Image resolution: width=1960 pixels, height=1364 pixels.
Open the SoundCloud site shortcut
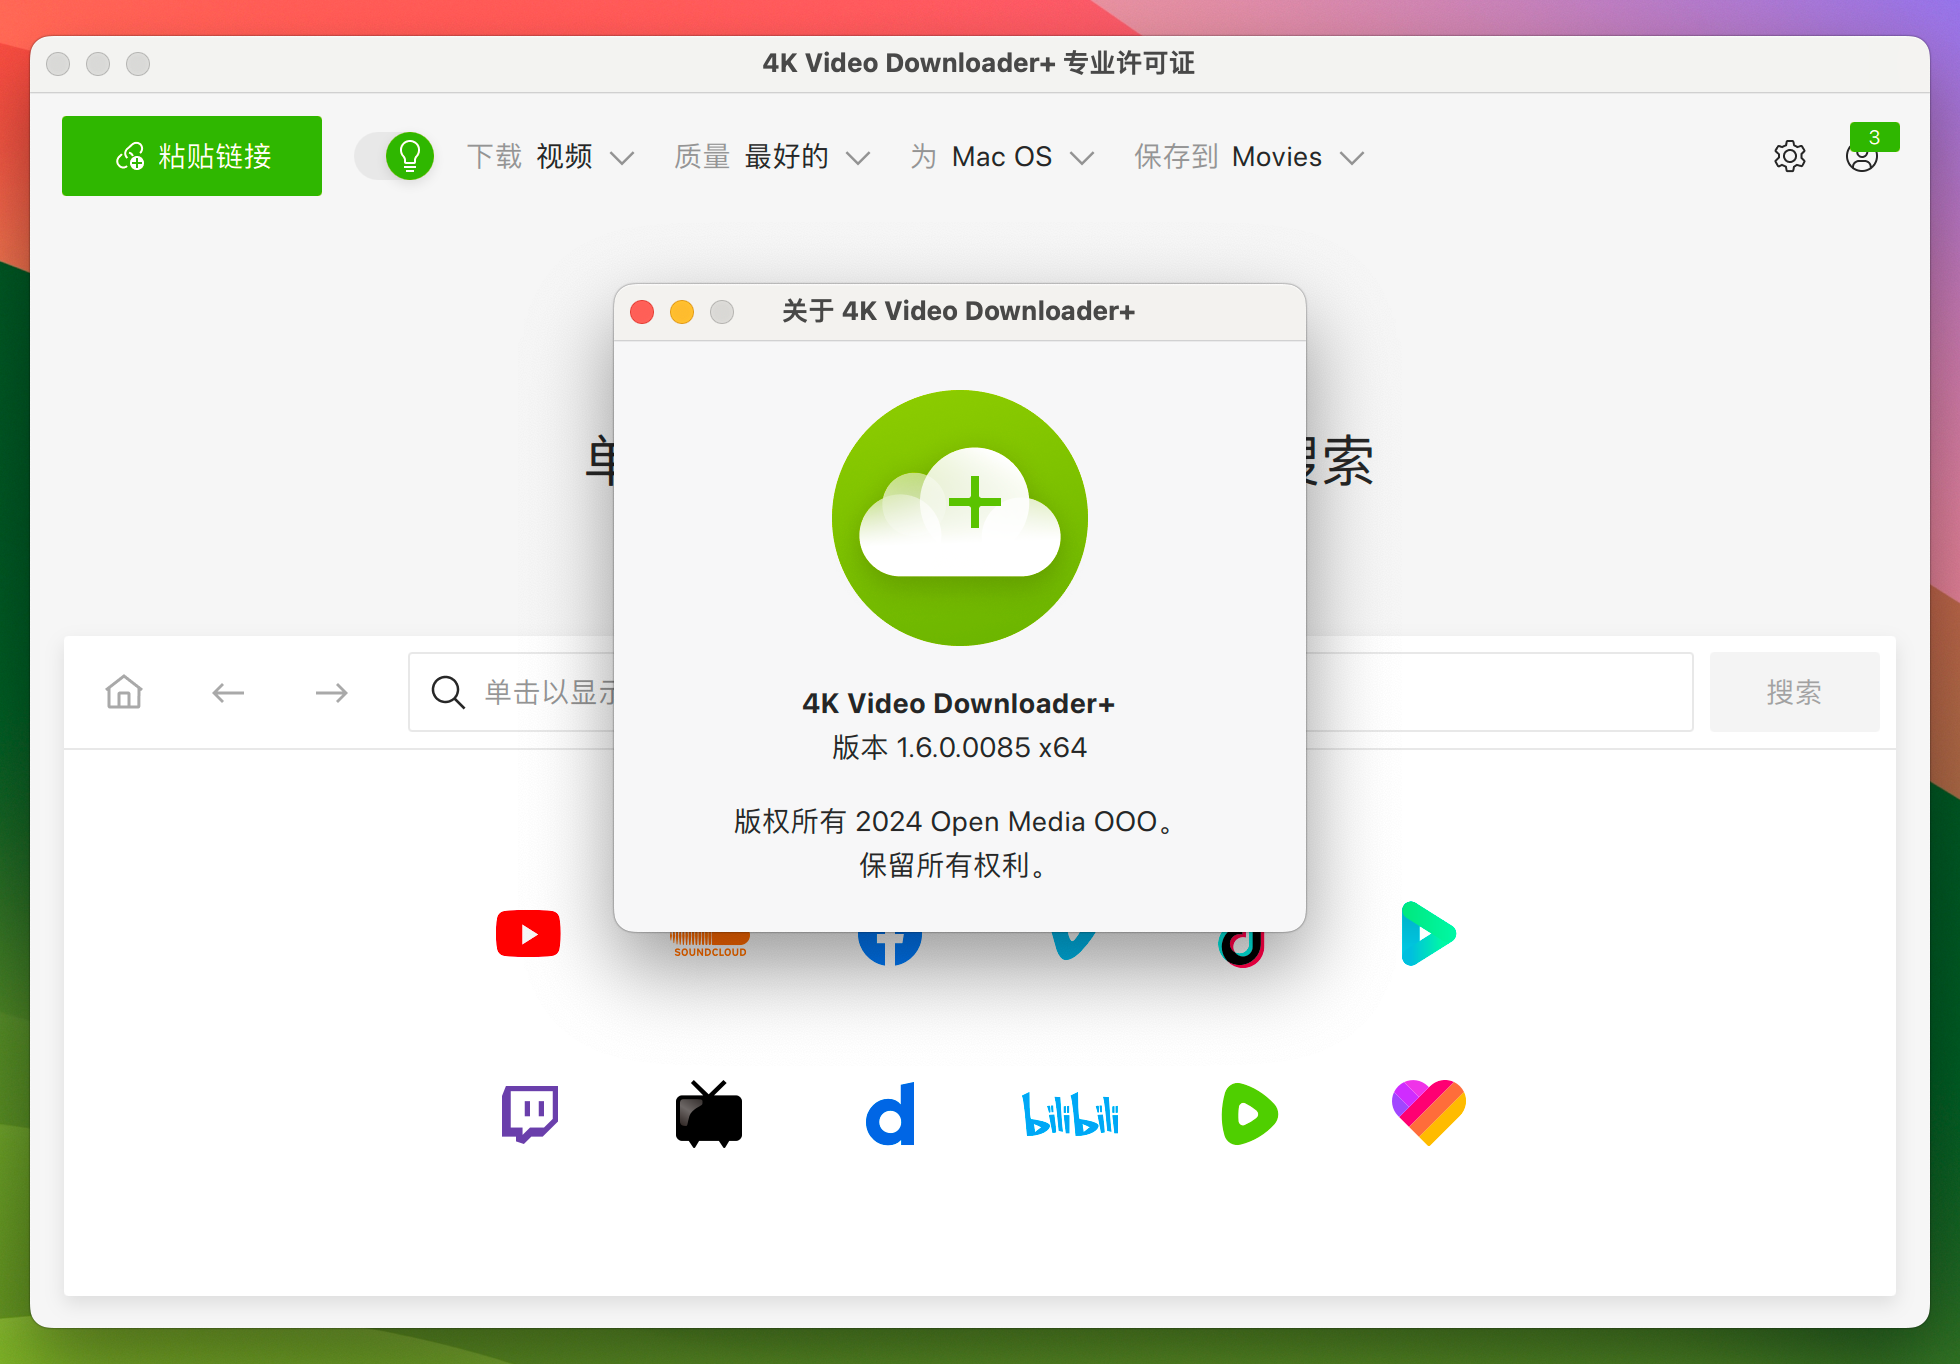710,944
